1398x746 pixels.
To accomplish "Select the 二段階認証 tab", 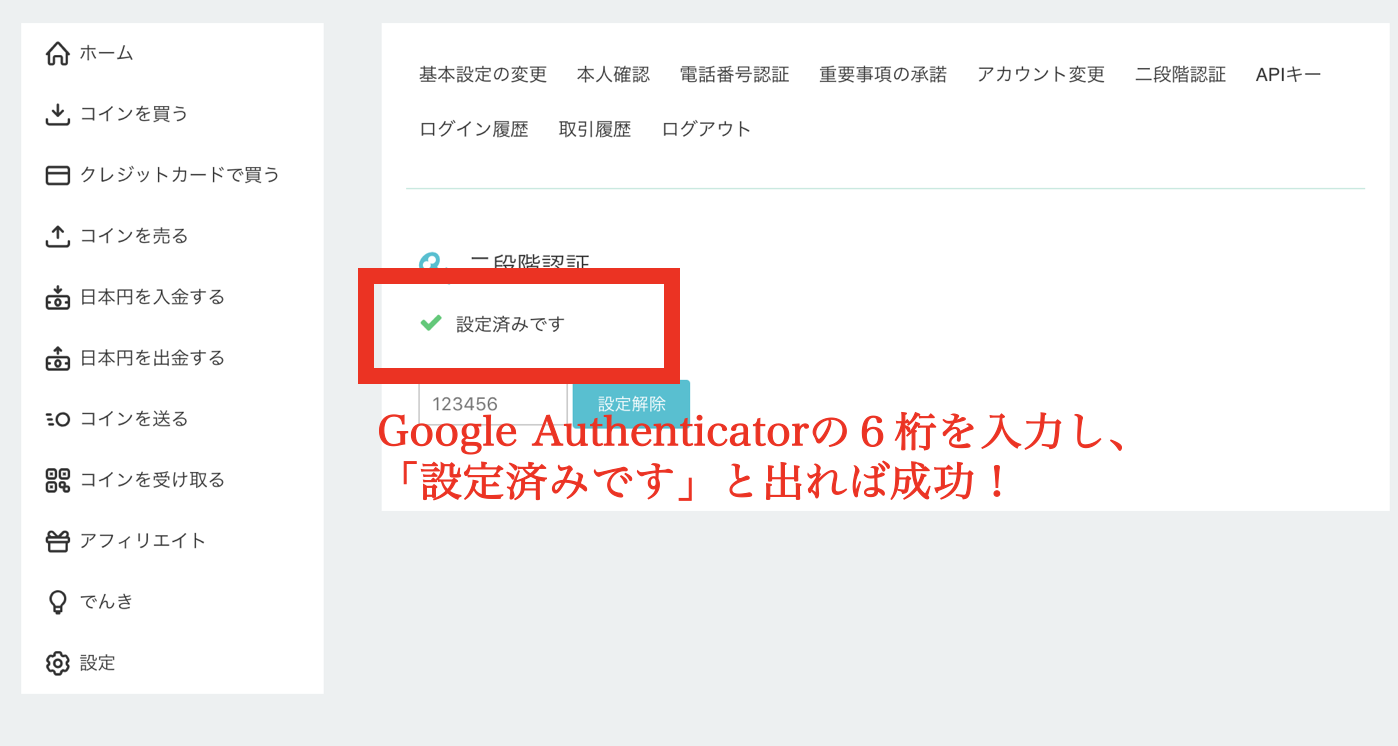I will click(1180, 75).
